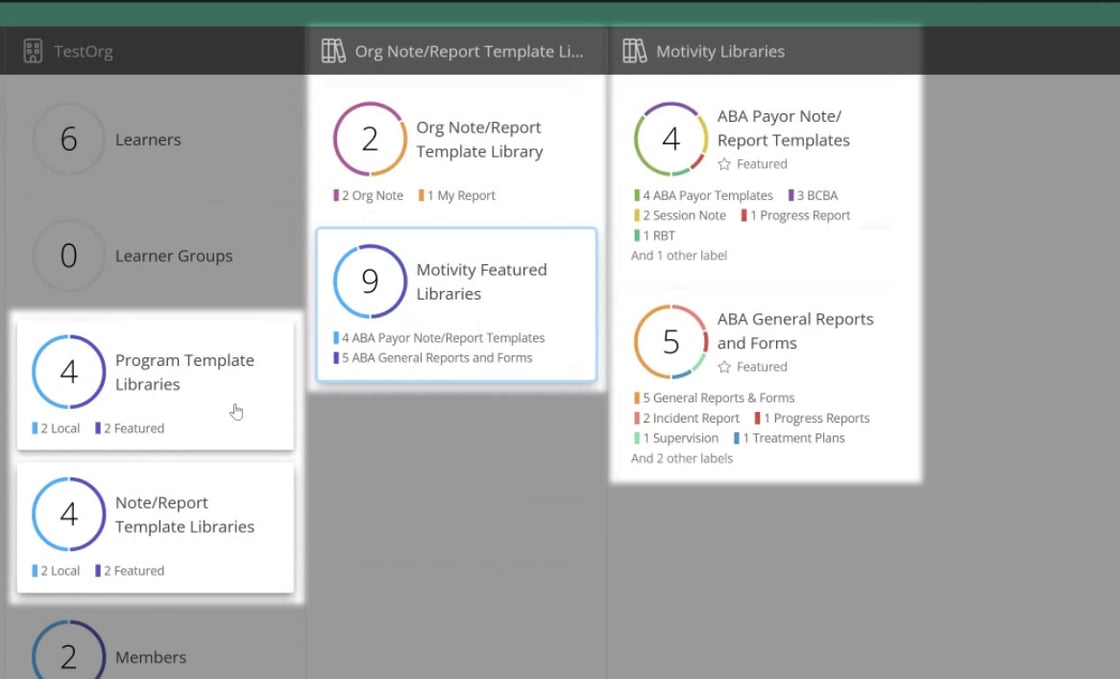Screen dimensions: 1120x679
Task: Click the '2 Incident Report' label
Action: pyautogui.click(x=686, y=418)
